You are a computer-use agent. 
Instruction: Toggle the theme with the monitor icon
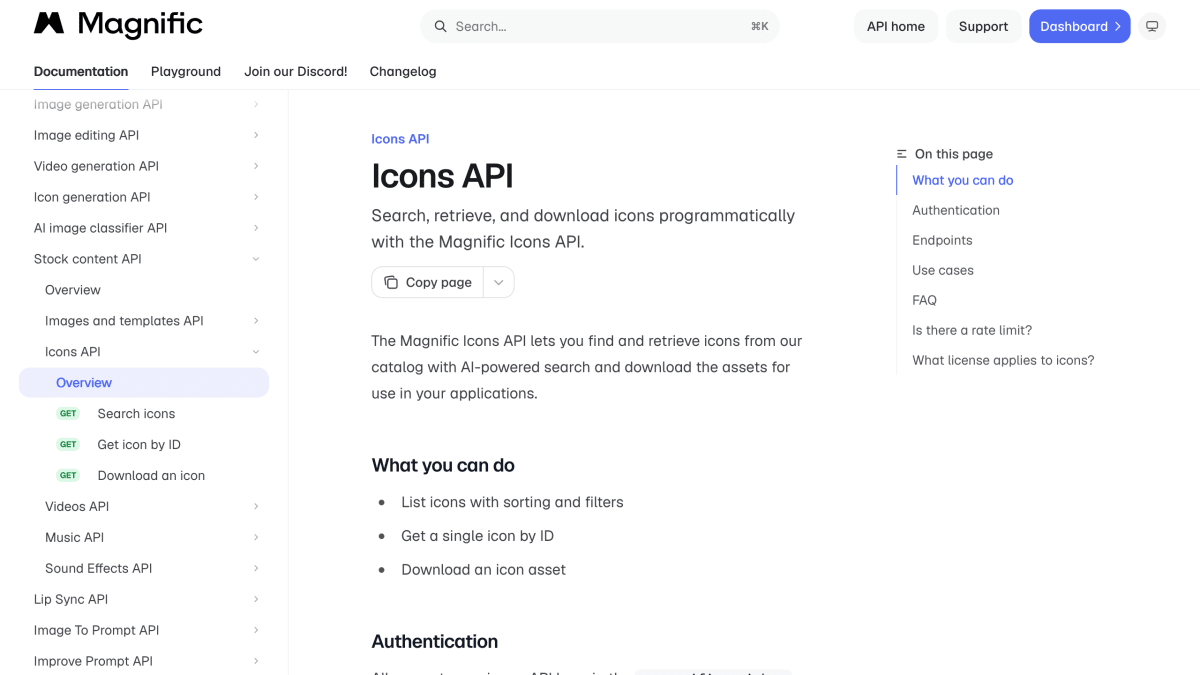pyautogui.click(x=1152, y=26)
